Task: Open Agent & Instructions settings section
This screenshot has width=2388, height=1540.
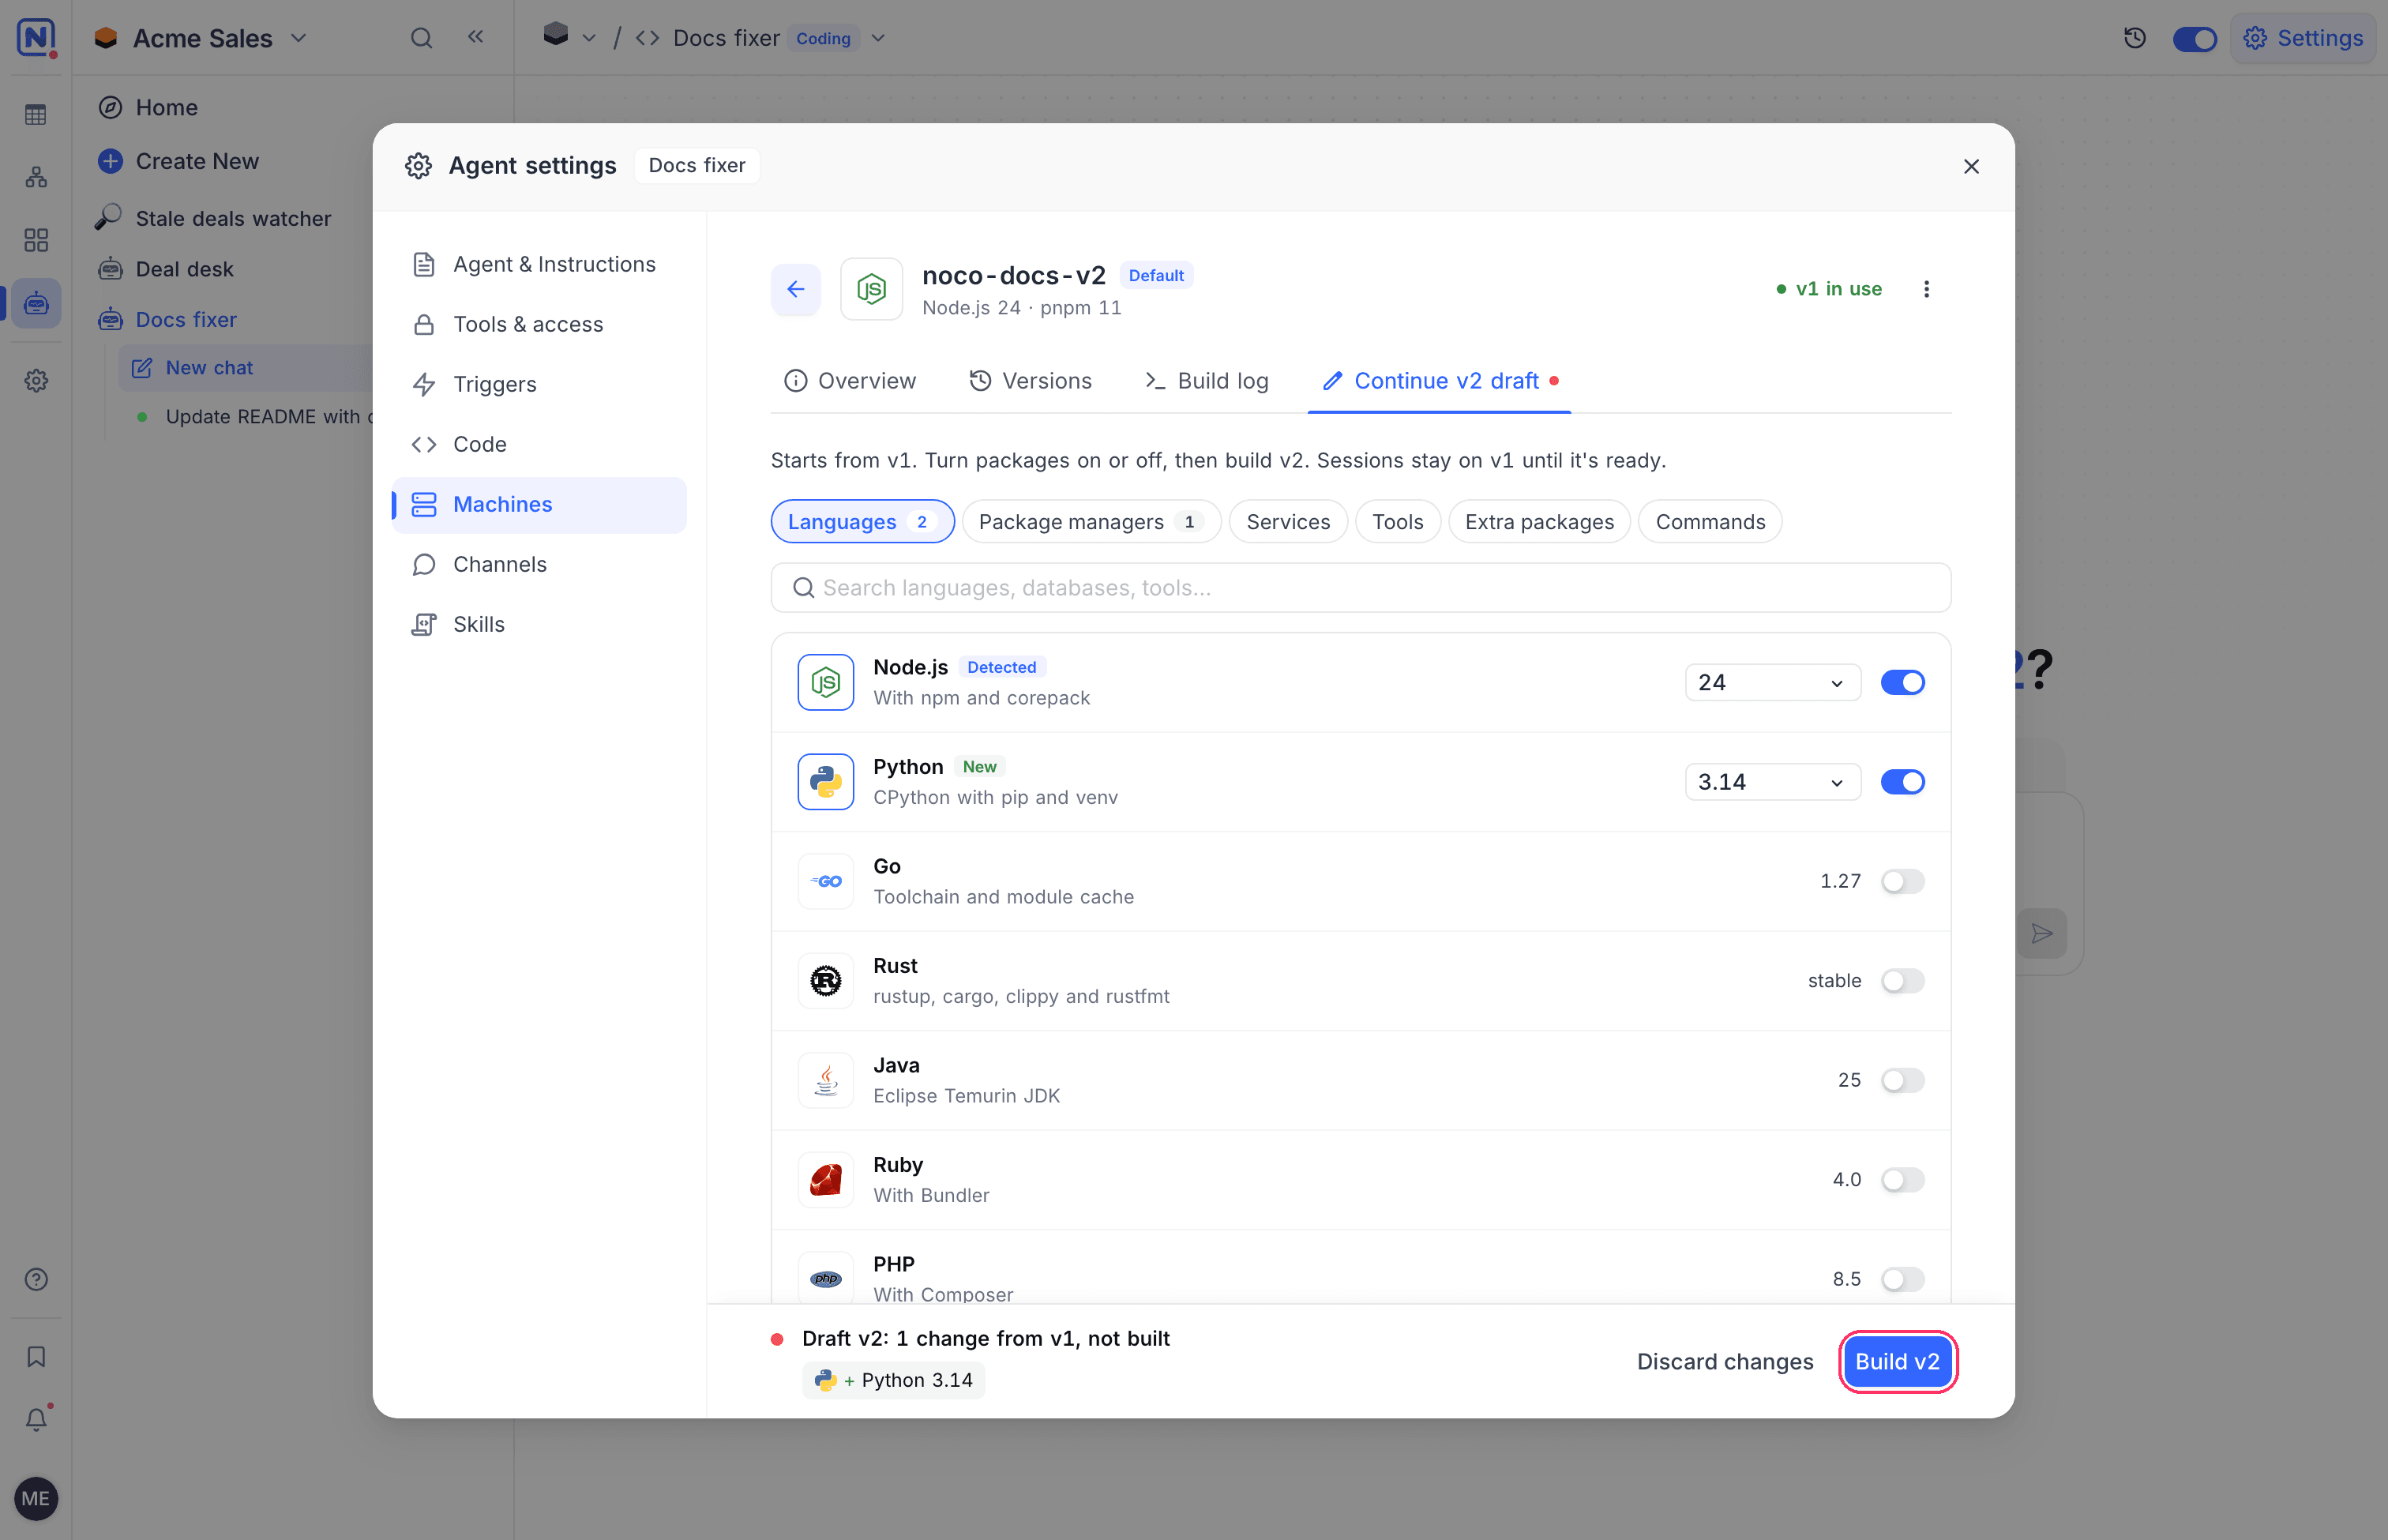Action: [539, 264]
